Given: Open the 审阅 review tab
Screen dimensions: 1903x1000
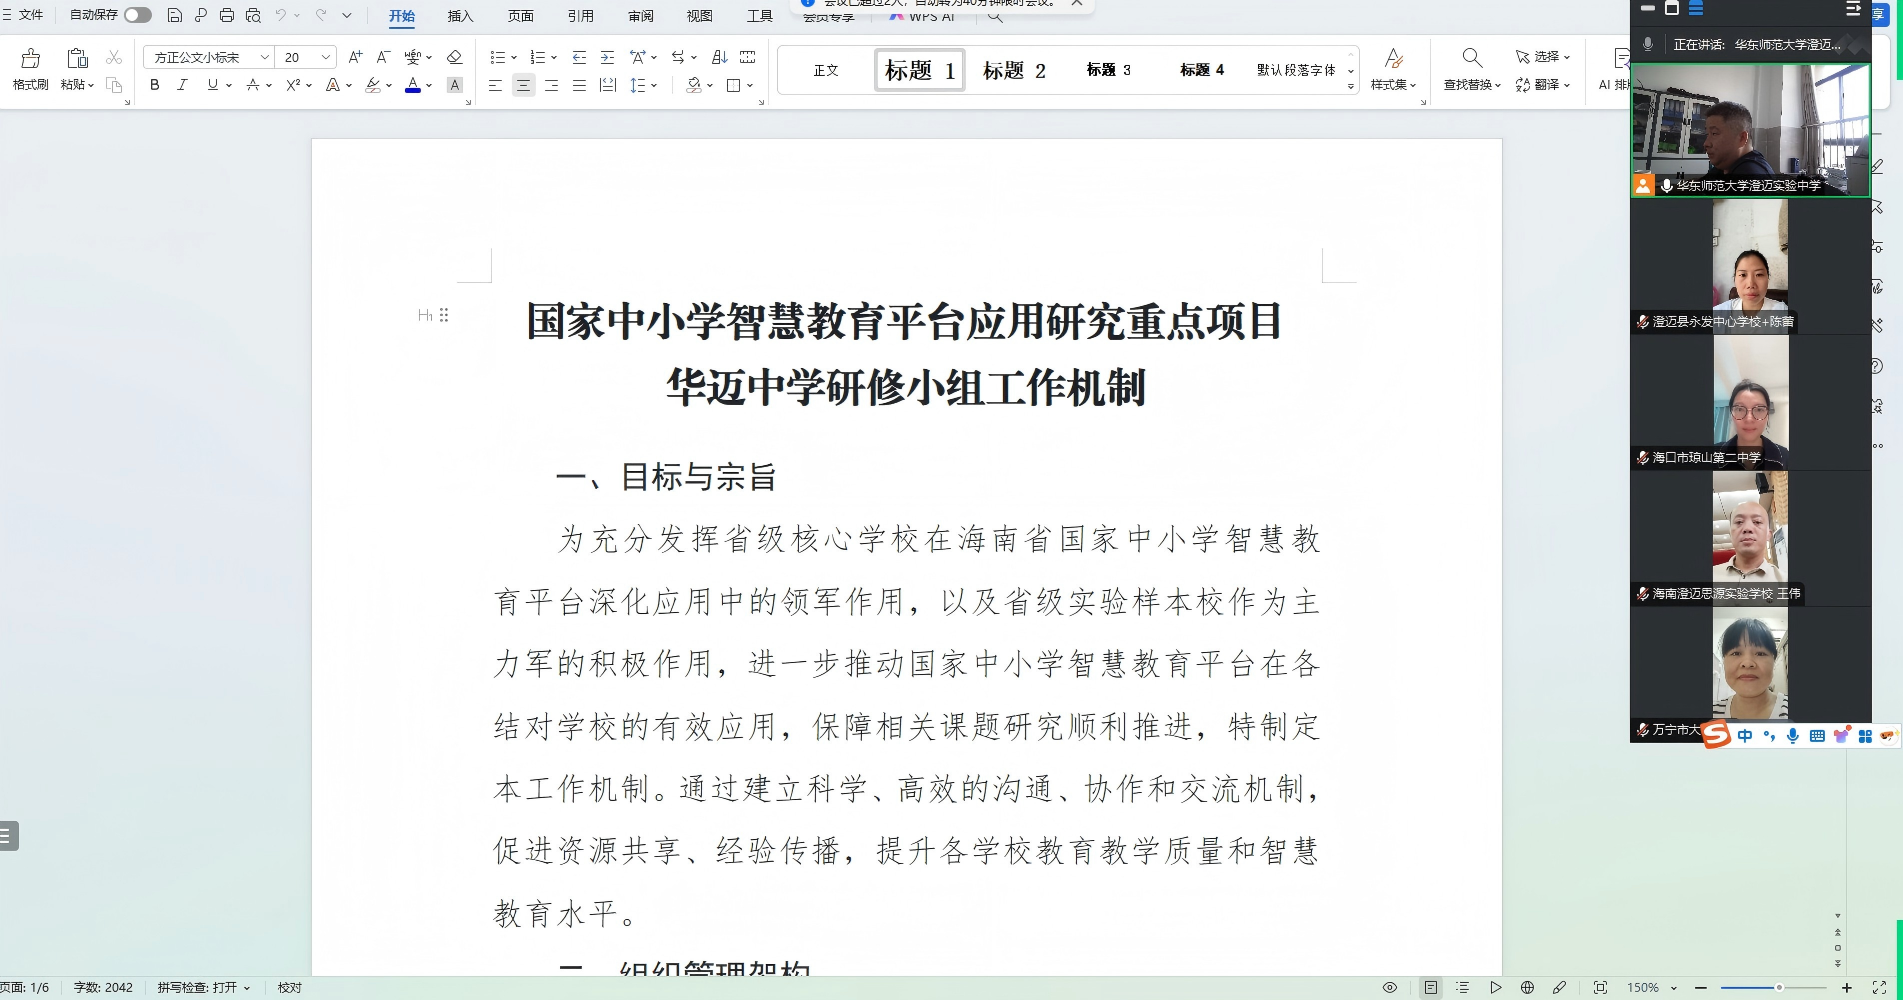Looking at the screenshot, I should coord(639,17).
